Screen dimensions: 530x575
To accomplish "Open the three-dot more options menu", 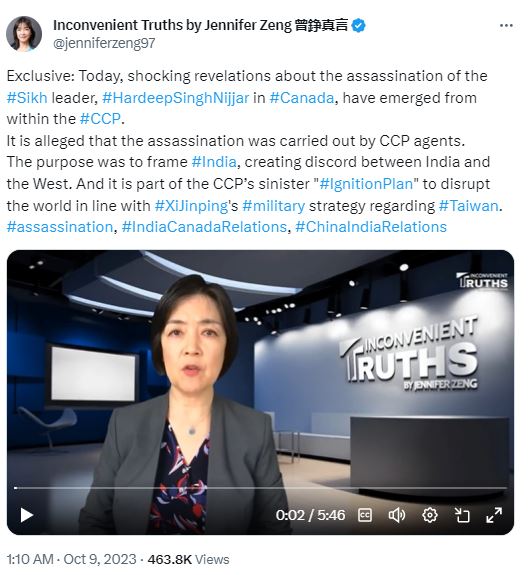I will point(506,26).
